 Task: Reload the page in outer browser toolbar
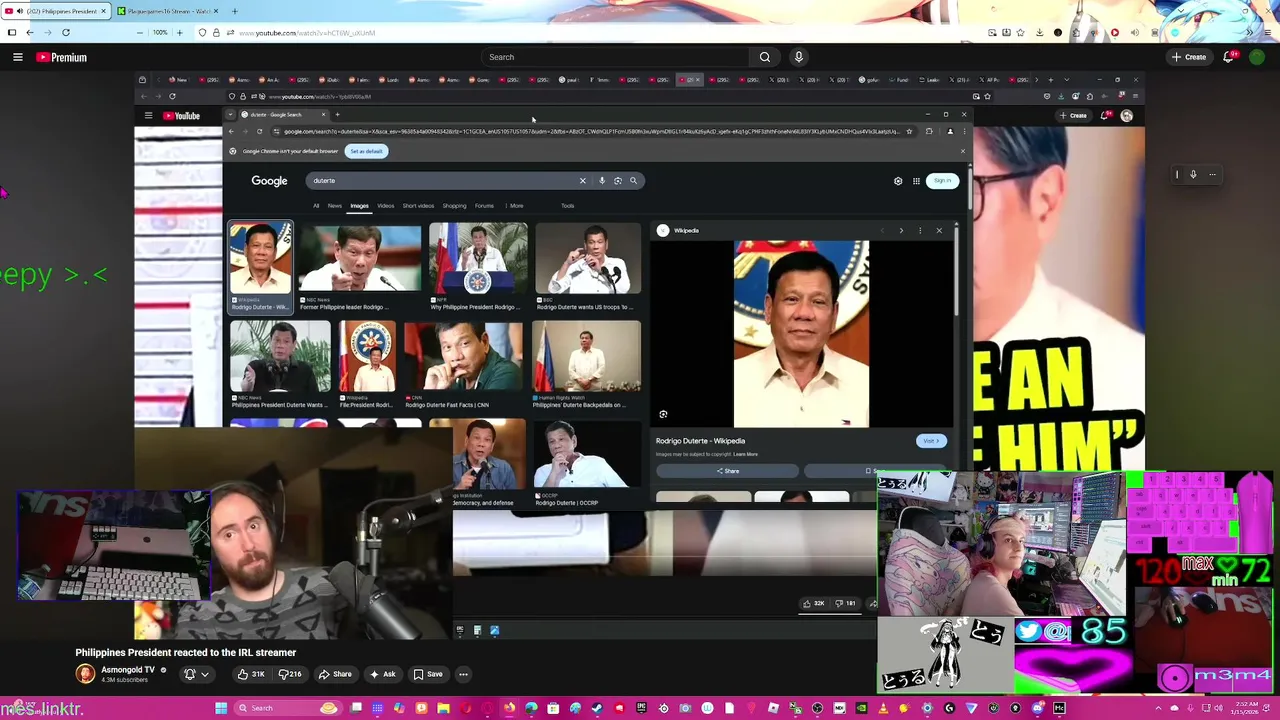coord(65,32)
